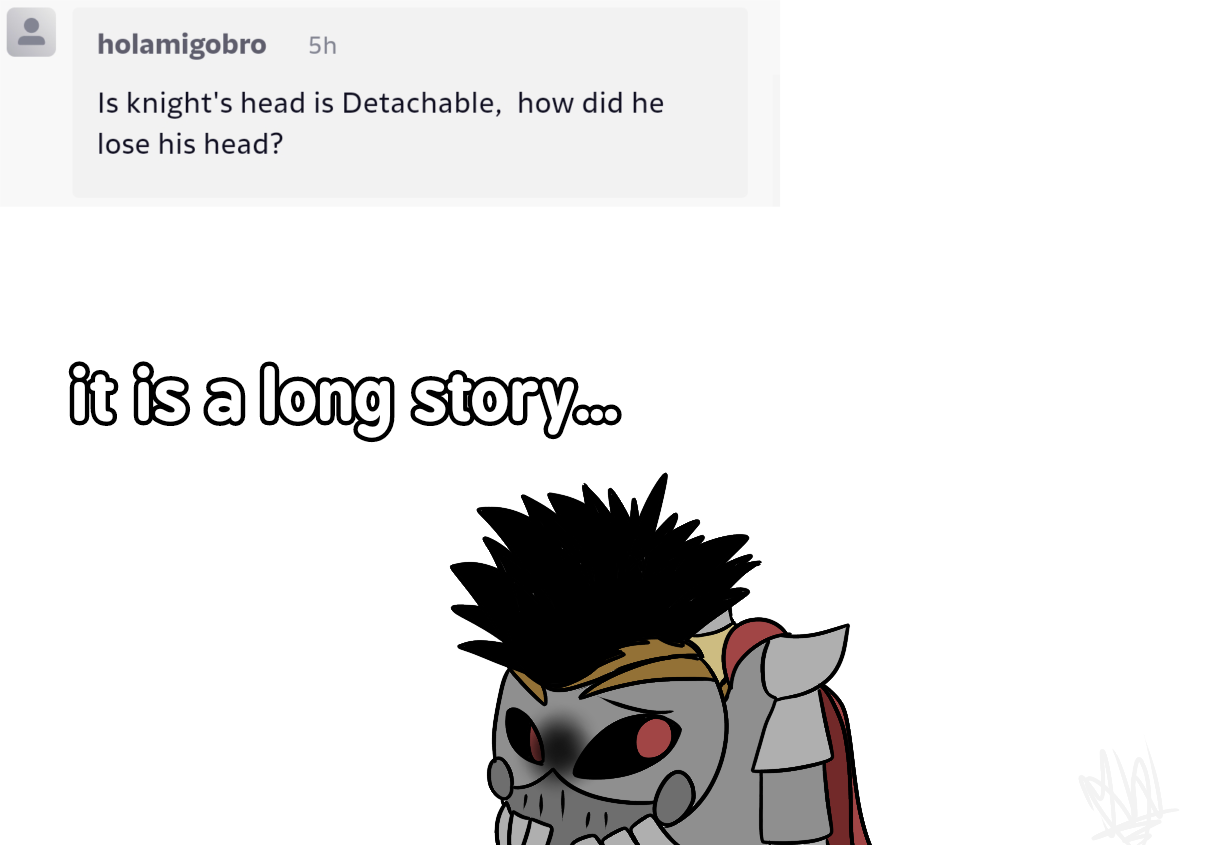The width and height of the screenshot is (1227, 845).
Task: Click the dark smudge on knight's nose
Action: point(561,740)
